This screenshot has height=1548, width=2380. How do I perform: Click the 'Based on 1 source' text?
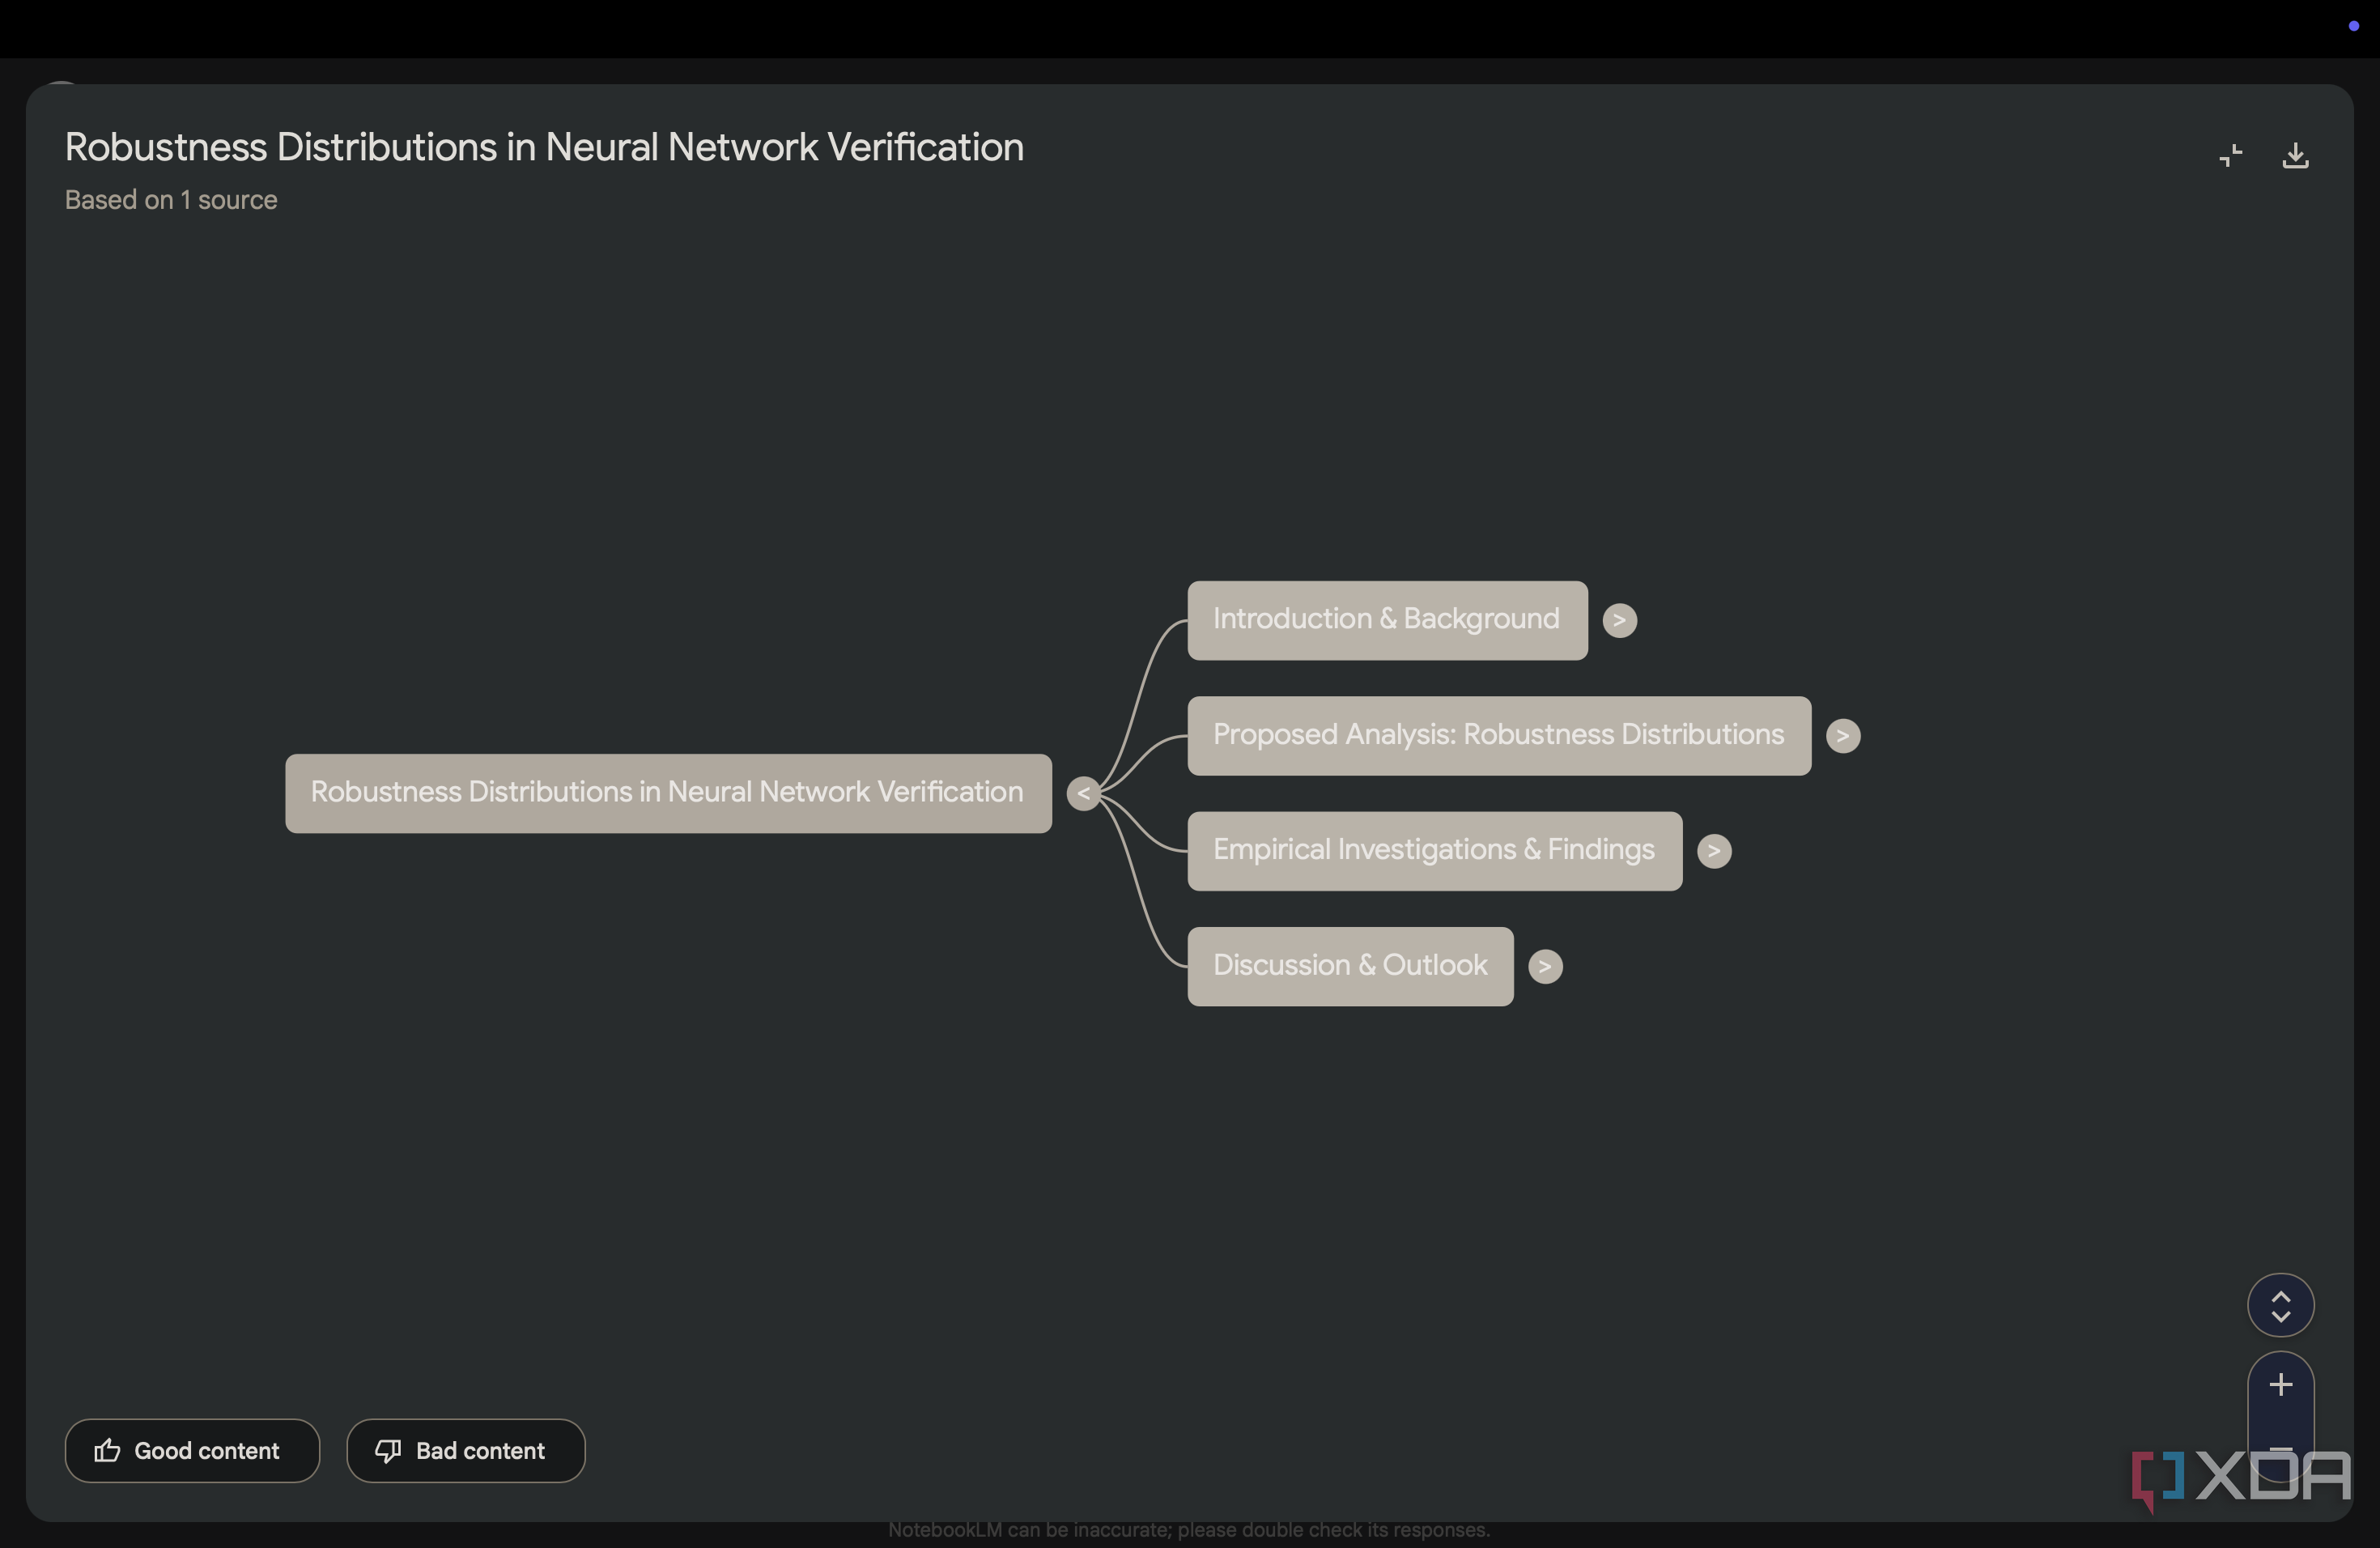[171, 200]
